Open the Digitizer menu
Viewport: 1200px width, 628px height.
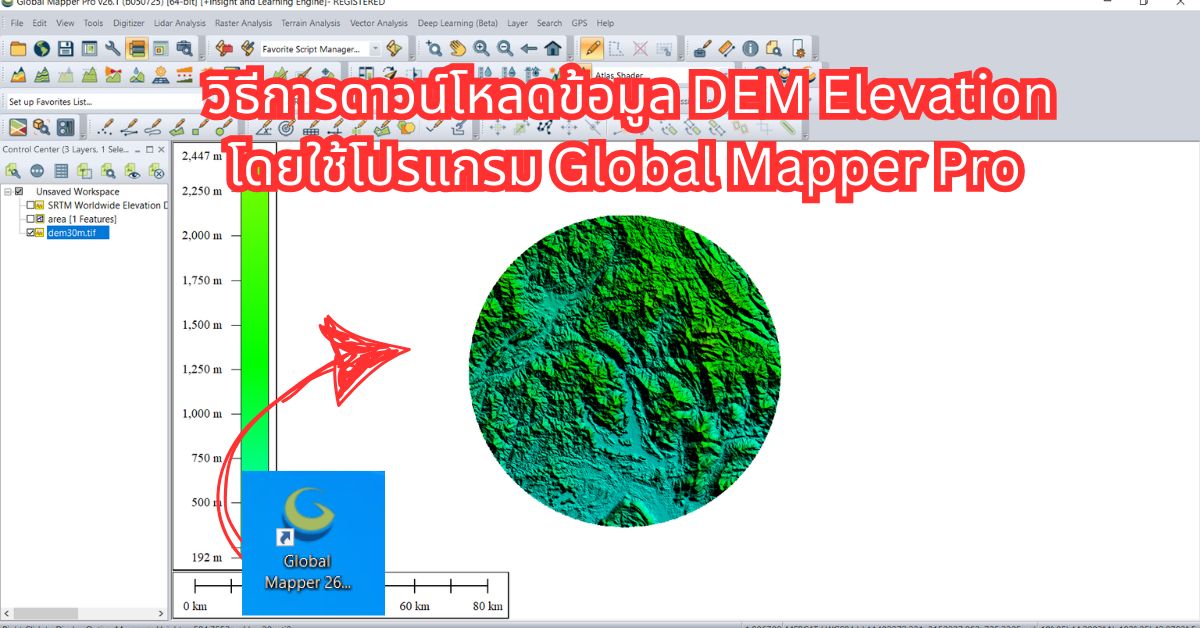click(128, 23)
